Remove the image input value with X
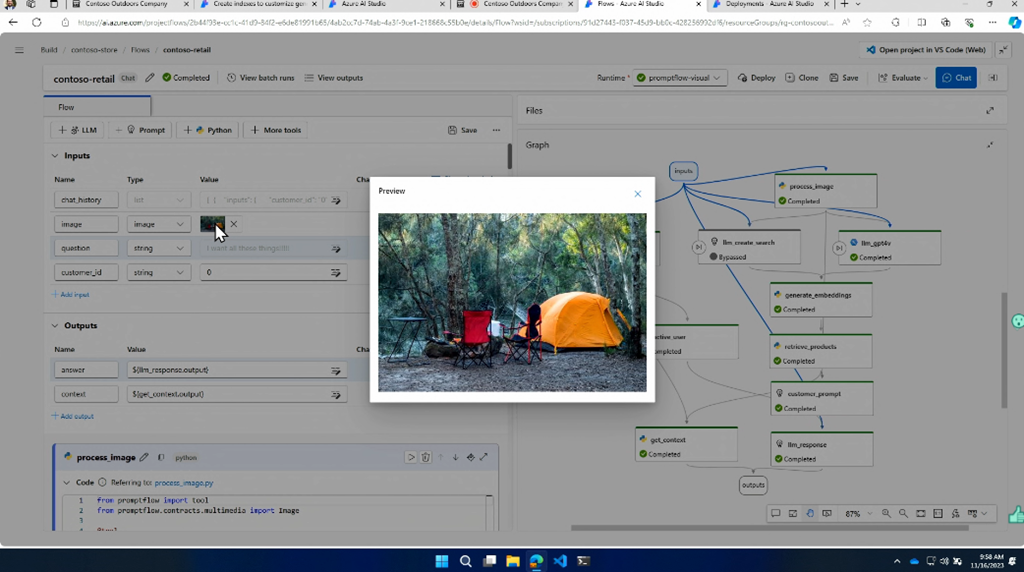 234,225
